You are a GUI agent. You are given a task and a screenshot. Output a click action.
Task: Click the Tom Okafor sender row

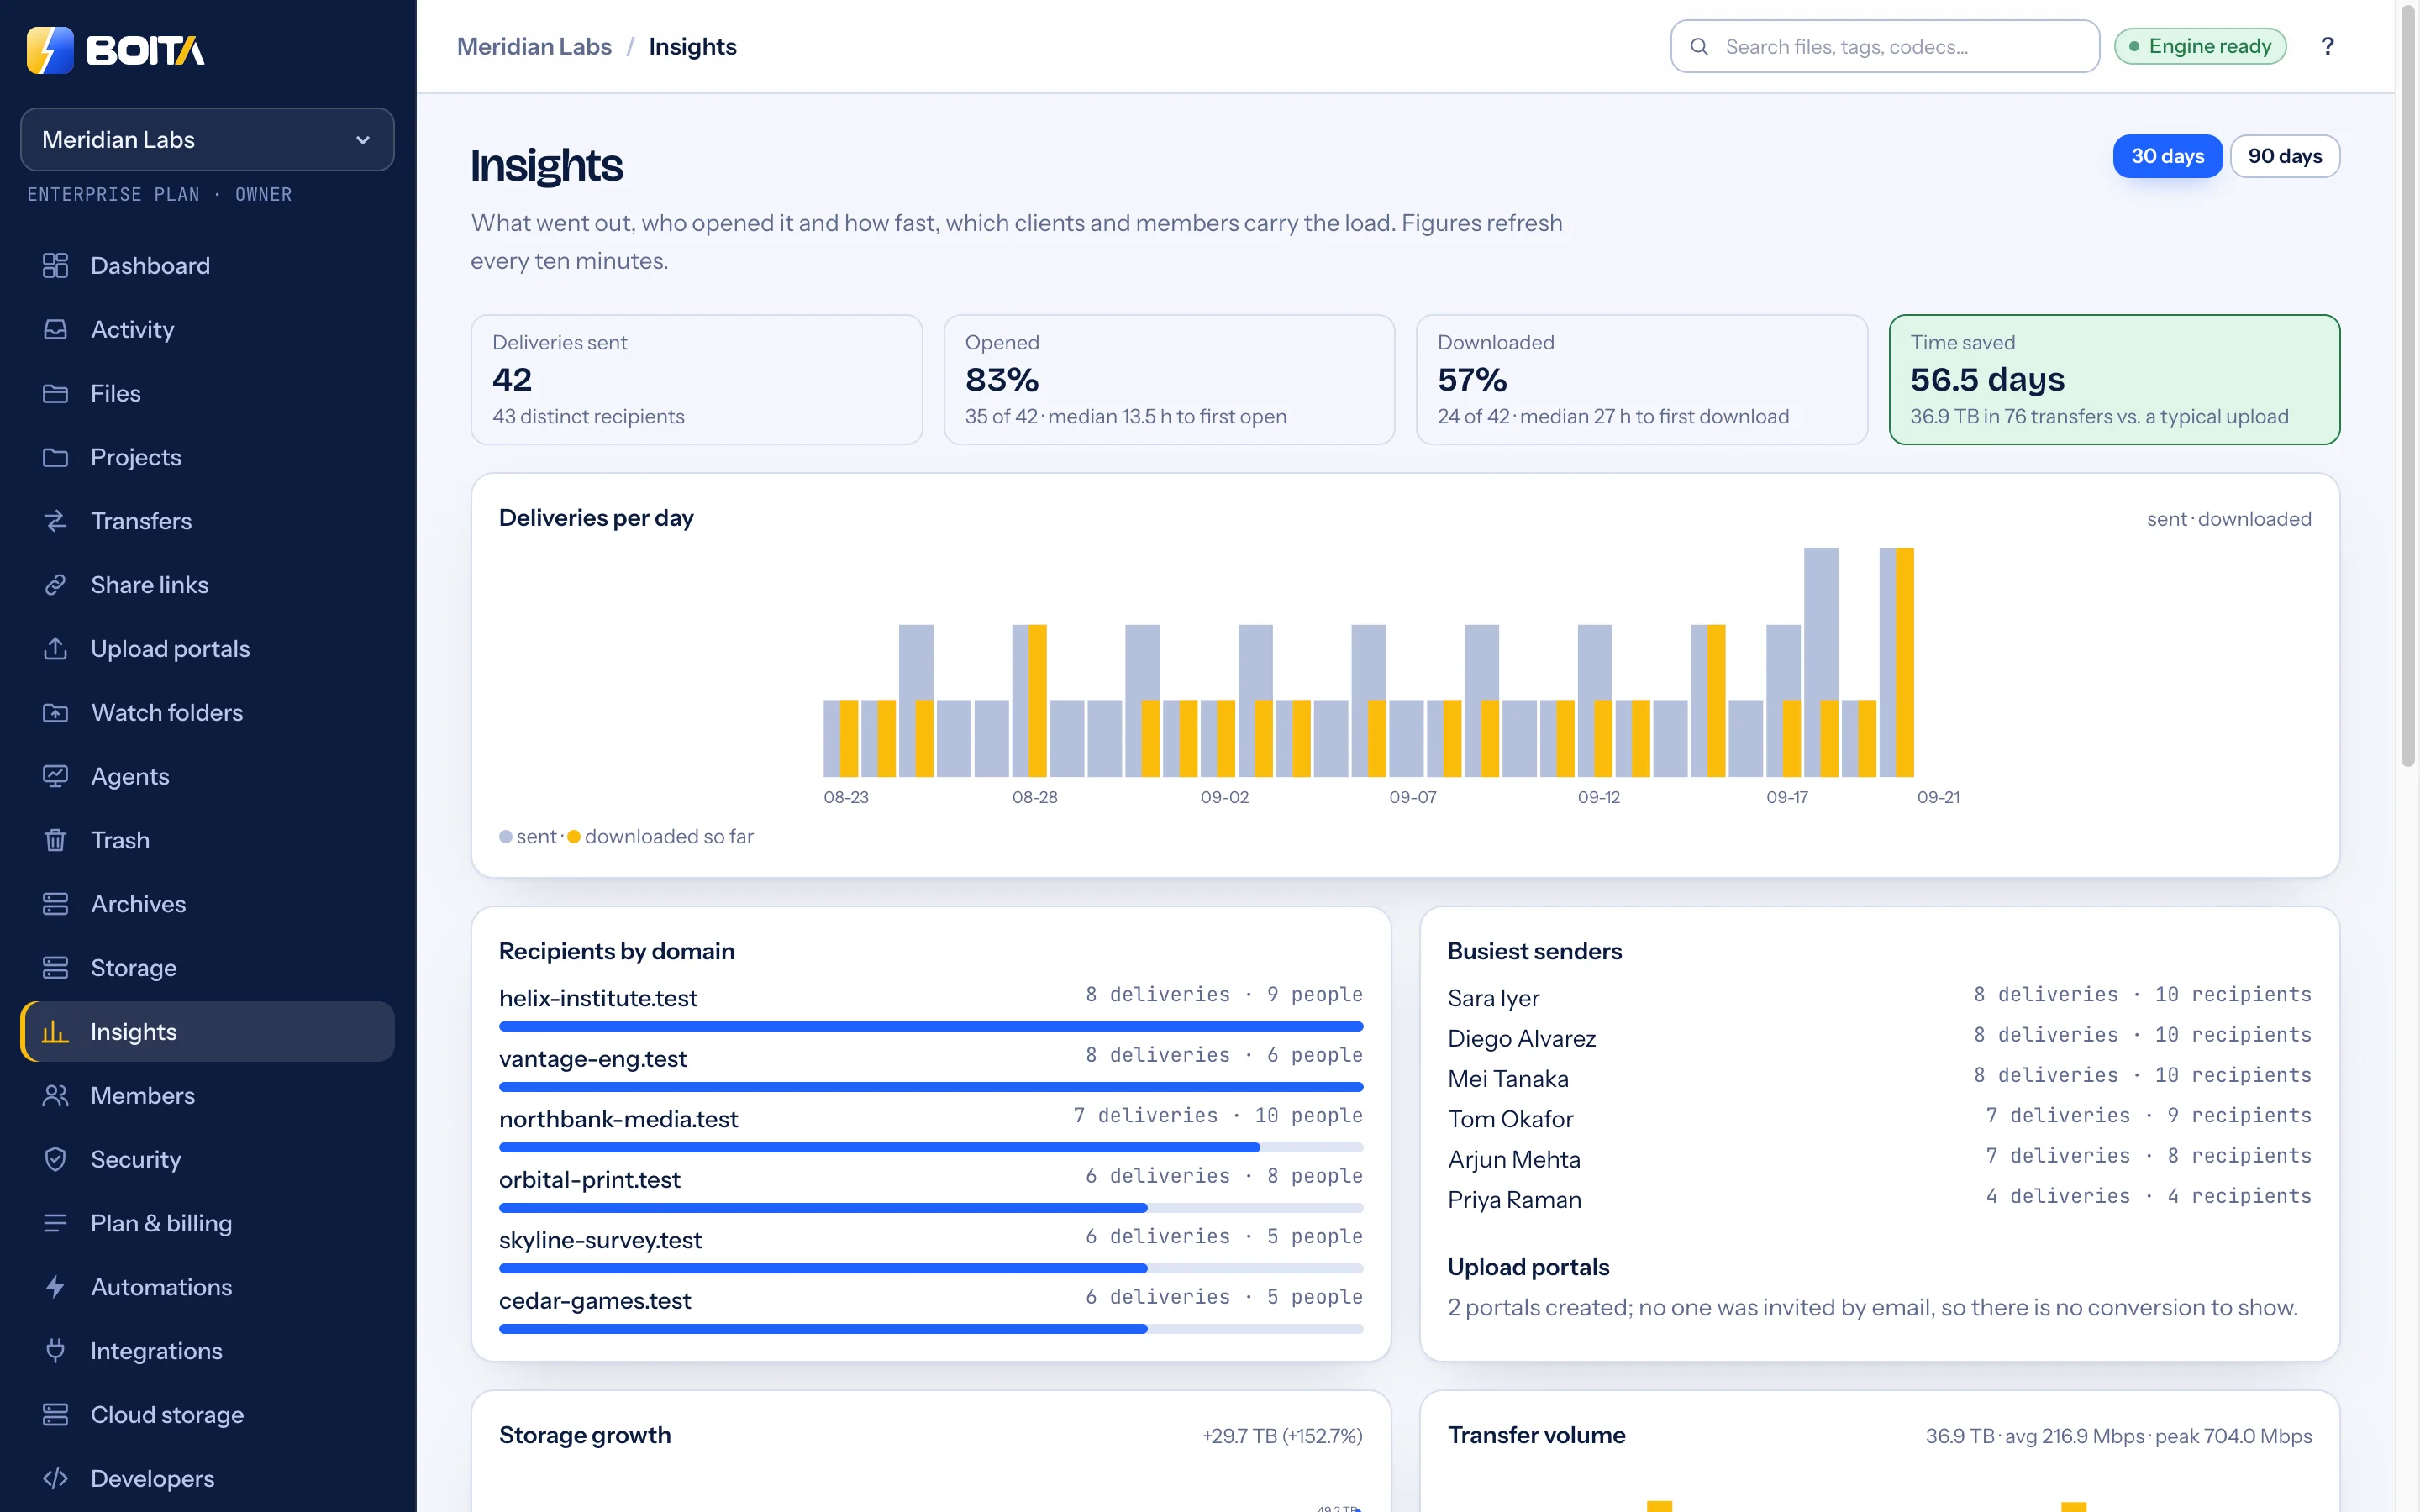tap(1879, 1118)
